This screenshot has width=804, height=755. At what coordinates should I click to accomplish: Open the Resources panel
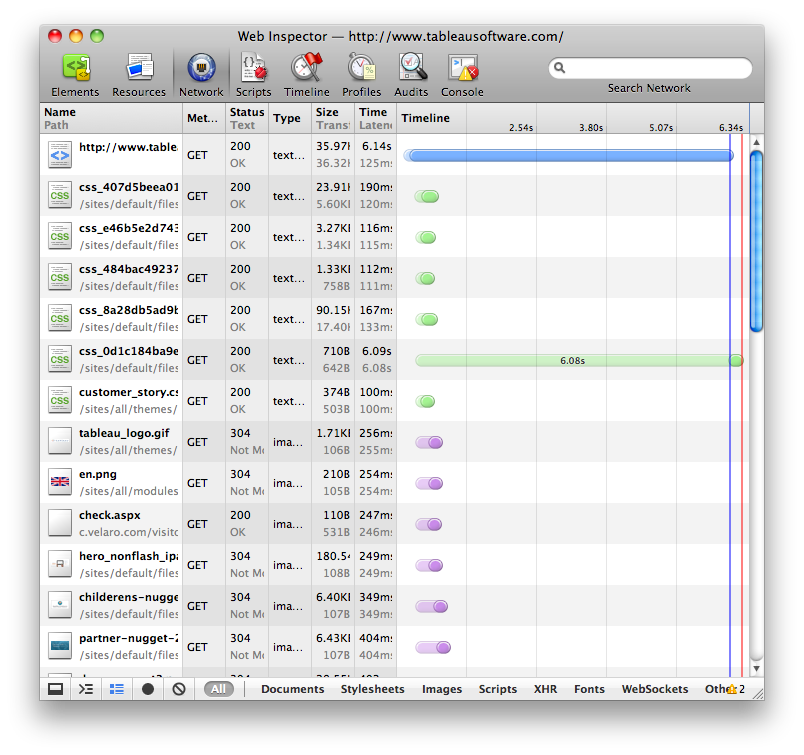point(139,75)
